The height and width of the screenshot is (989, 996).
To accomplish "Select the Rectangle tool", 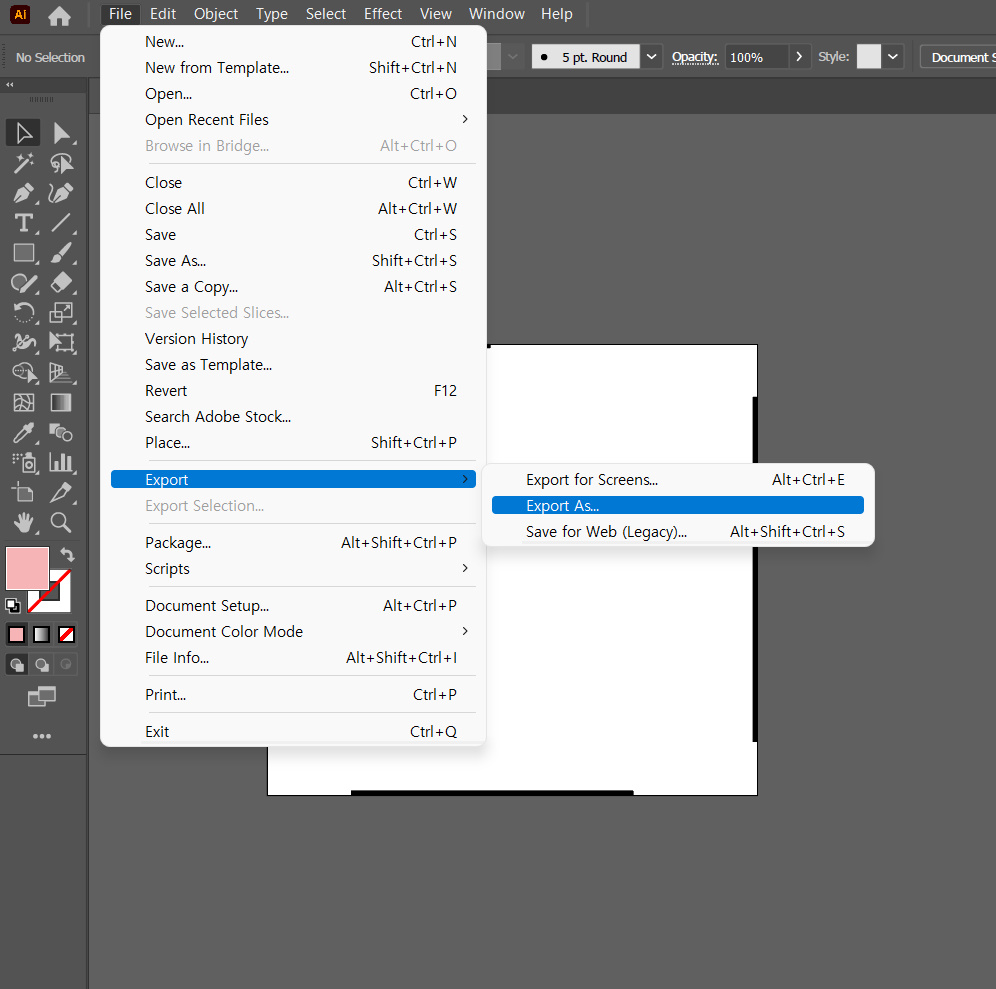I will pos(24,253).
